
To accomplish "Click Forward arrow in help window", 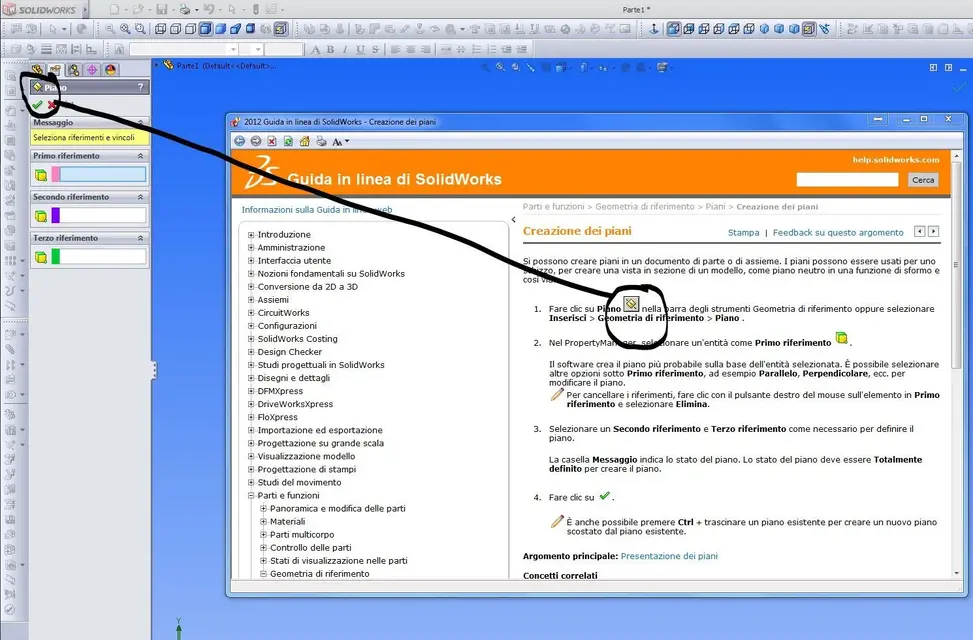I will pos(256,142).
